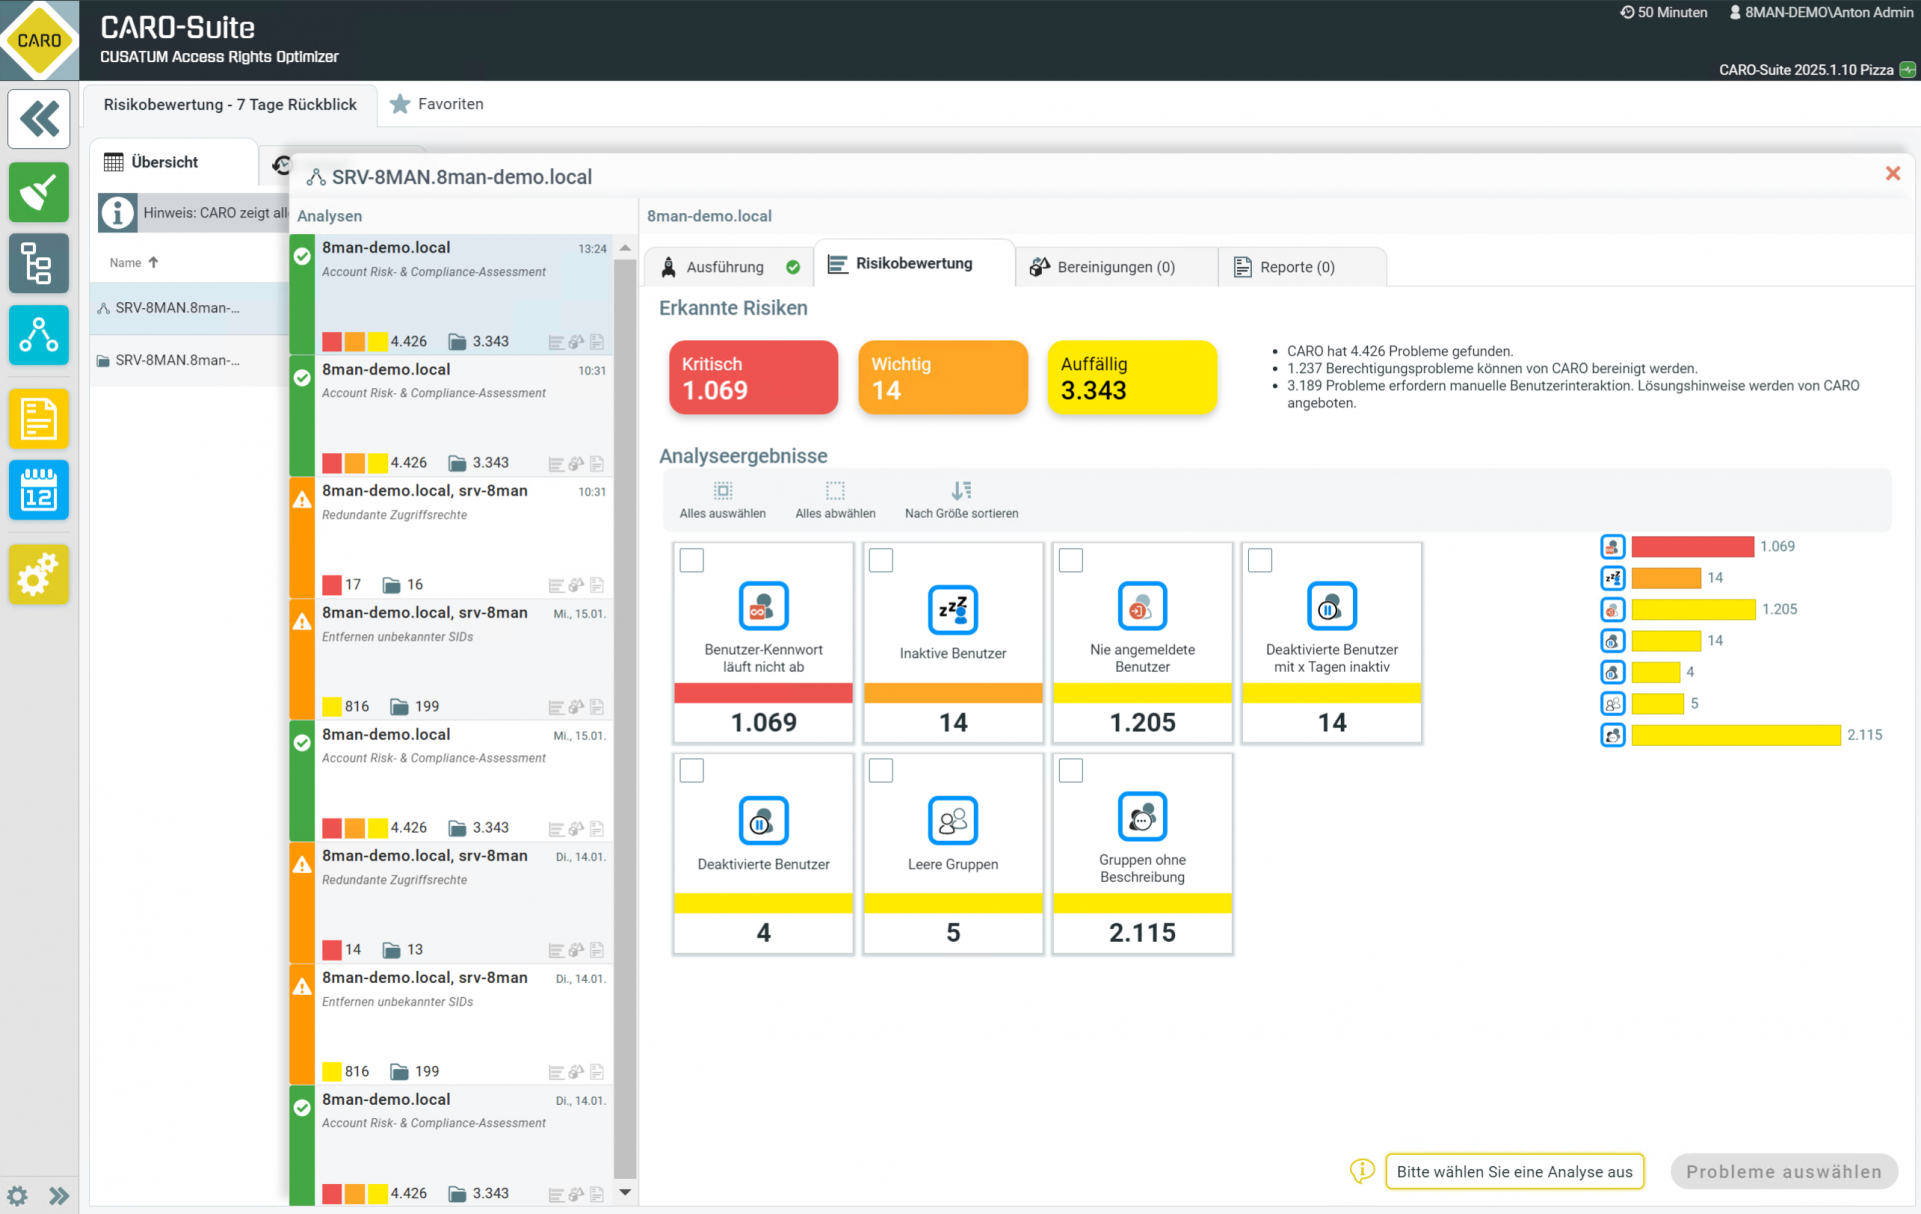Viewport: 1921px width, 1214px height.
Task: Click the yellow 2.115 chart bar
Action: tap(1735, 735)
